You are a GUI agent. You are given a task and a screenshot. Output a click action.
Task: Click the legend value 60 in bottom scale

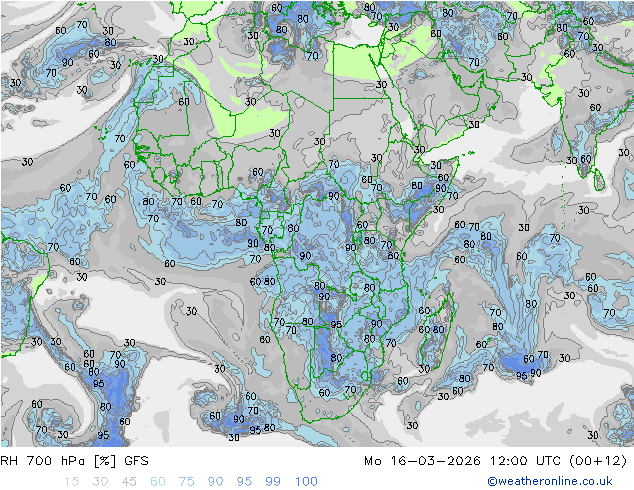point(158,481)
